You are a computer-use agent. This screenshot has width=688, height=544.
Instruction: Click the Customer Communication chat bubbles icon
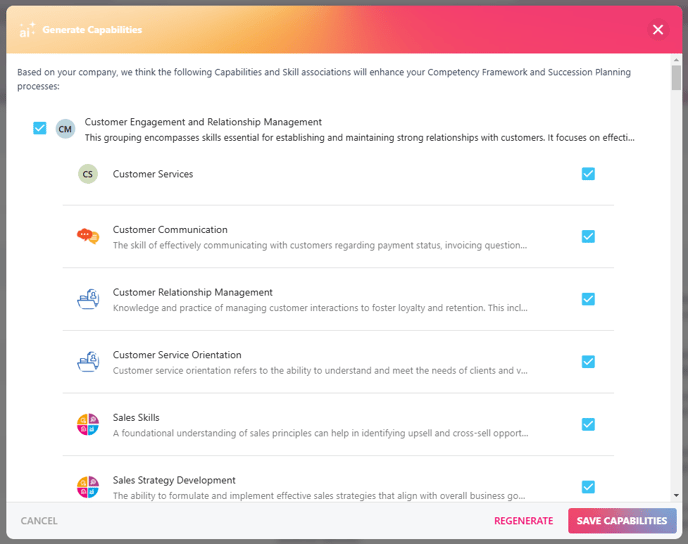88,237
